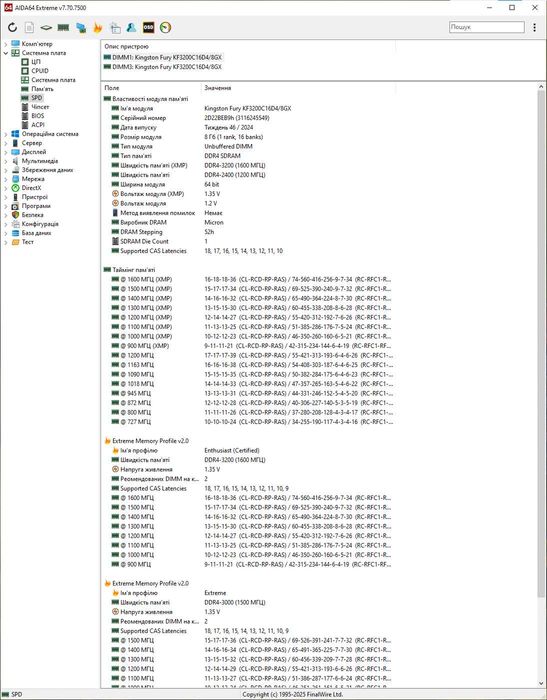Click the flat disk benchmark toolbar icon
The image size is (547, 700).
[46, 28]
